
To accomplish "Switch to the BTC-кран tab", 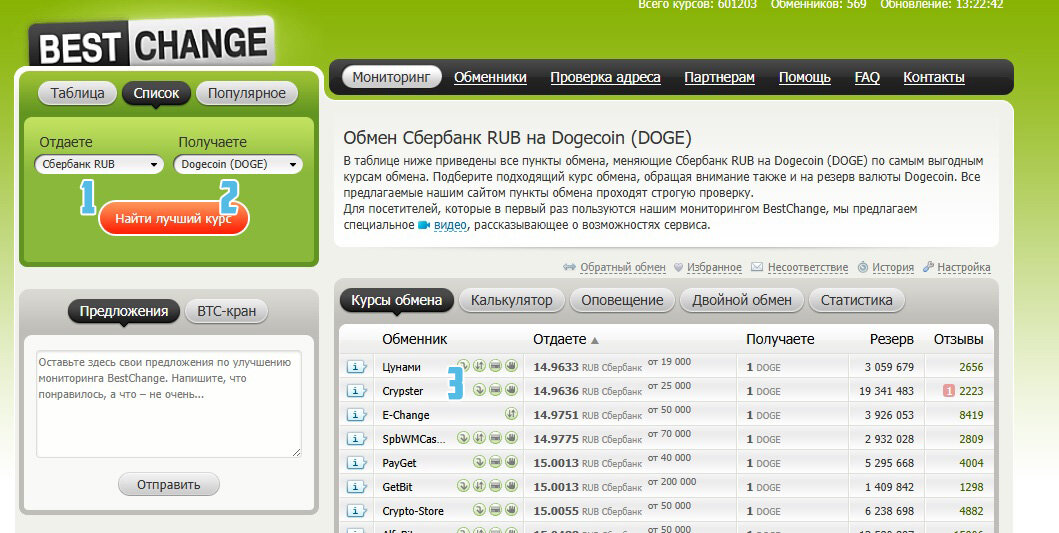I will click(226, 311).
